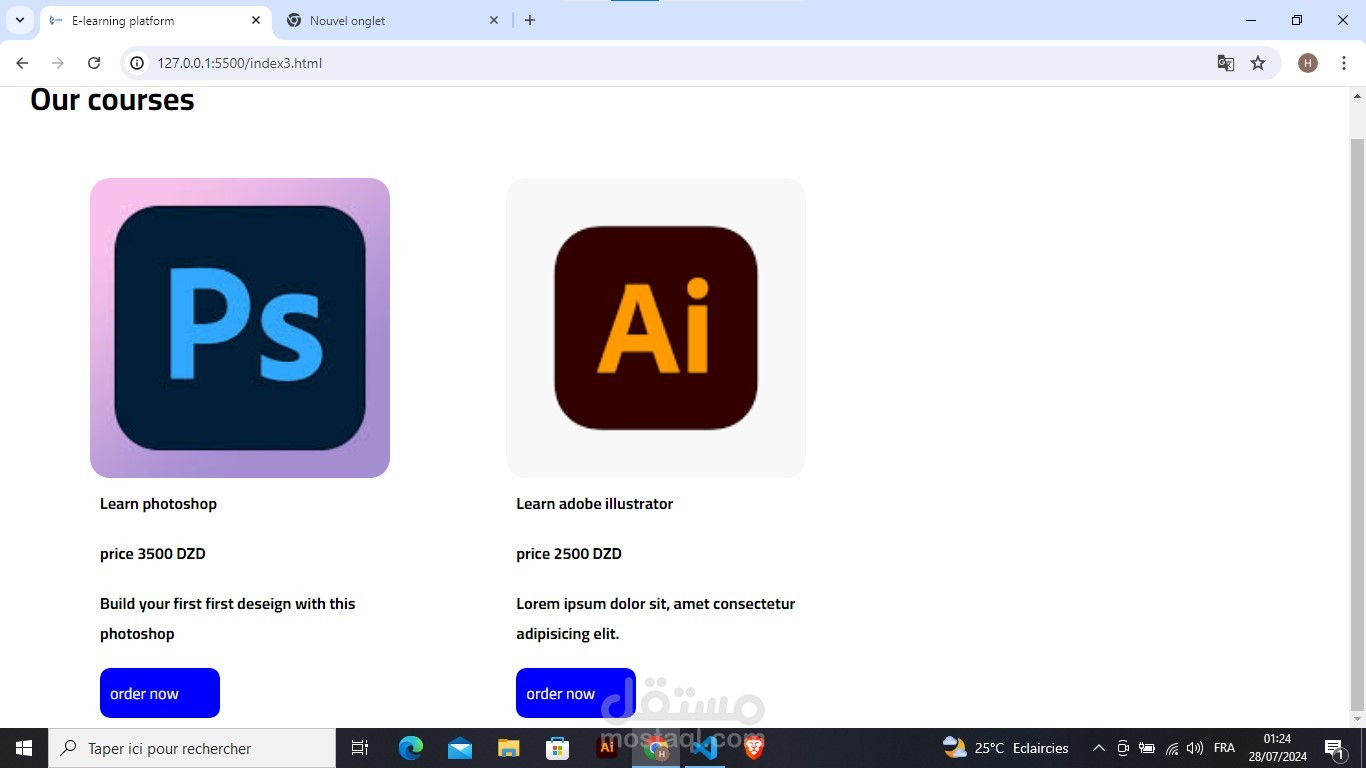This screenshot has width=1366, height=768.
Task: Go back to the previous page
Action: pos(22,63)
